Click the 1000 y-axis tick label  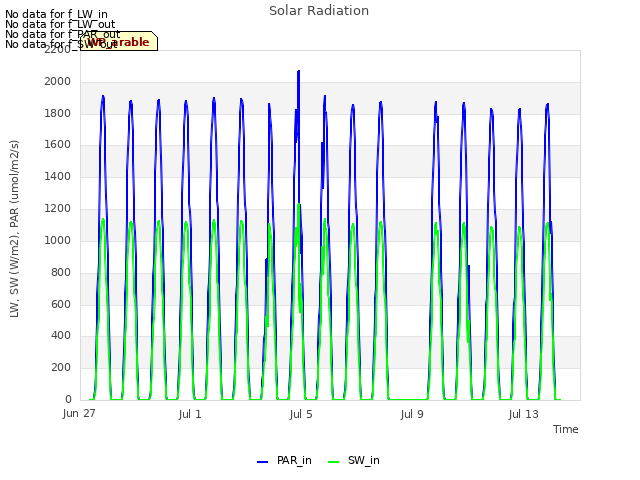[58, 240]
